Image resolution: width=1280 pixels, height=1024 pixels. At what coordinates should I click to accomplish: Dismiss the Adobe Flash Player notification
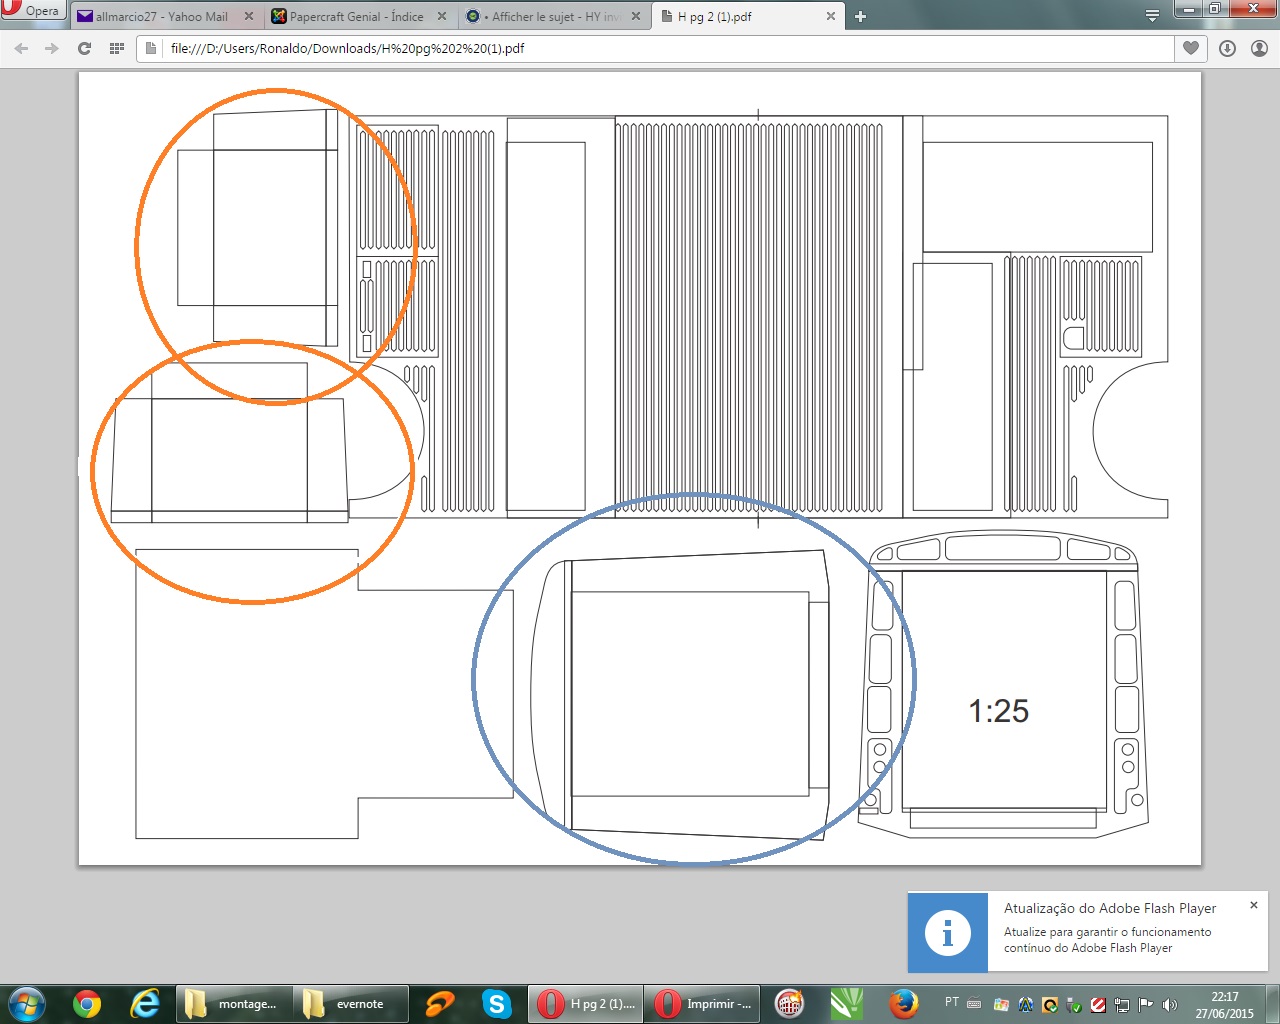tap(1253, 905)
